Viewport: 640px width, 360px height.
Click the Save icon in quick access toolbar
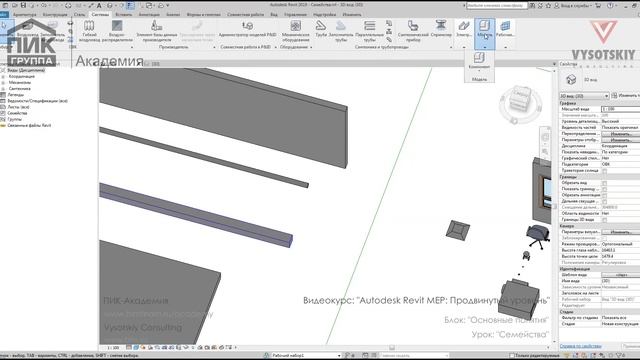(23, 5)
